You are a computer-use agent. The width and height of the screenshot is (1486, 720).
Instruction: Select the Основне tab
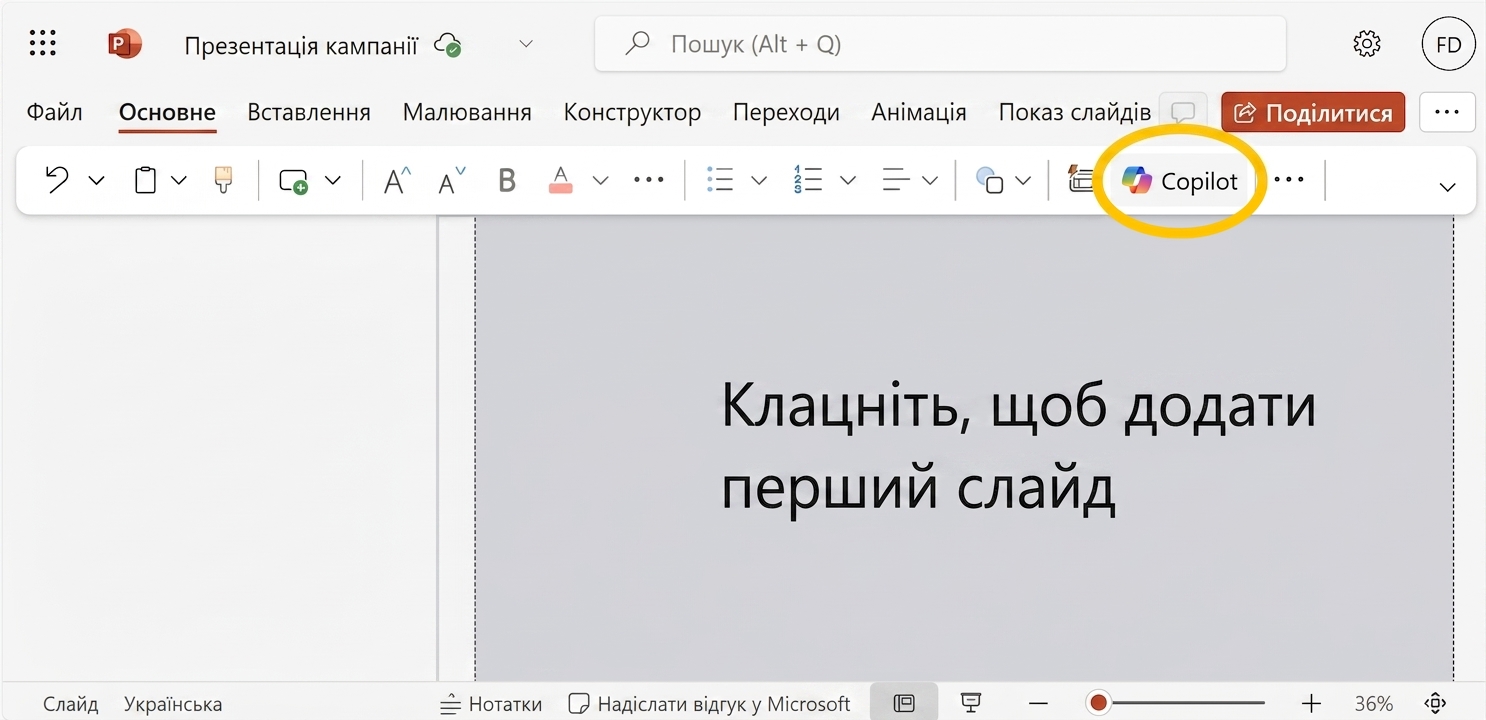coord(167,112)
